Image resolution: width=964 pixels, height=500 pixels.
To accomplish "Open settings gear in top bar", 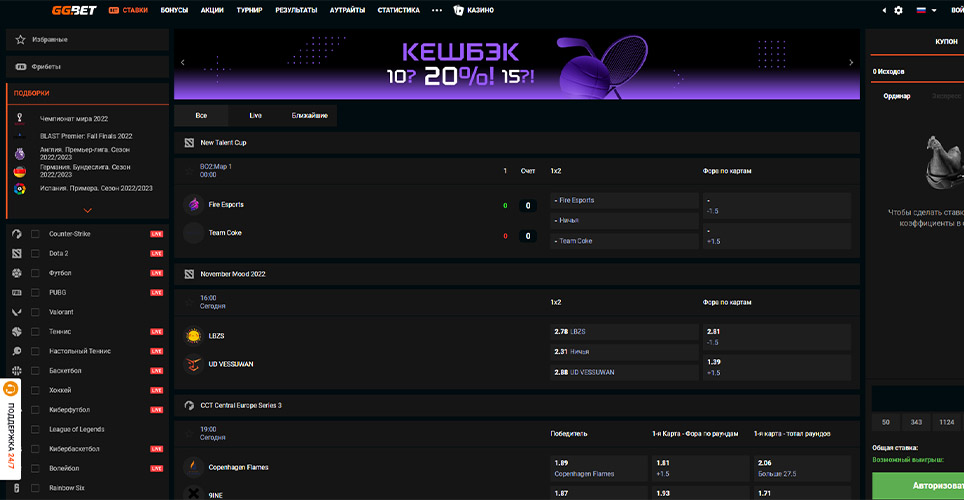I will (898, 10).
